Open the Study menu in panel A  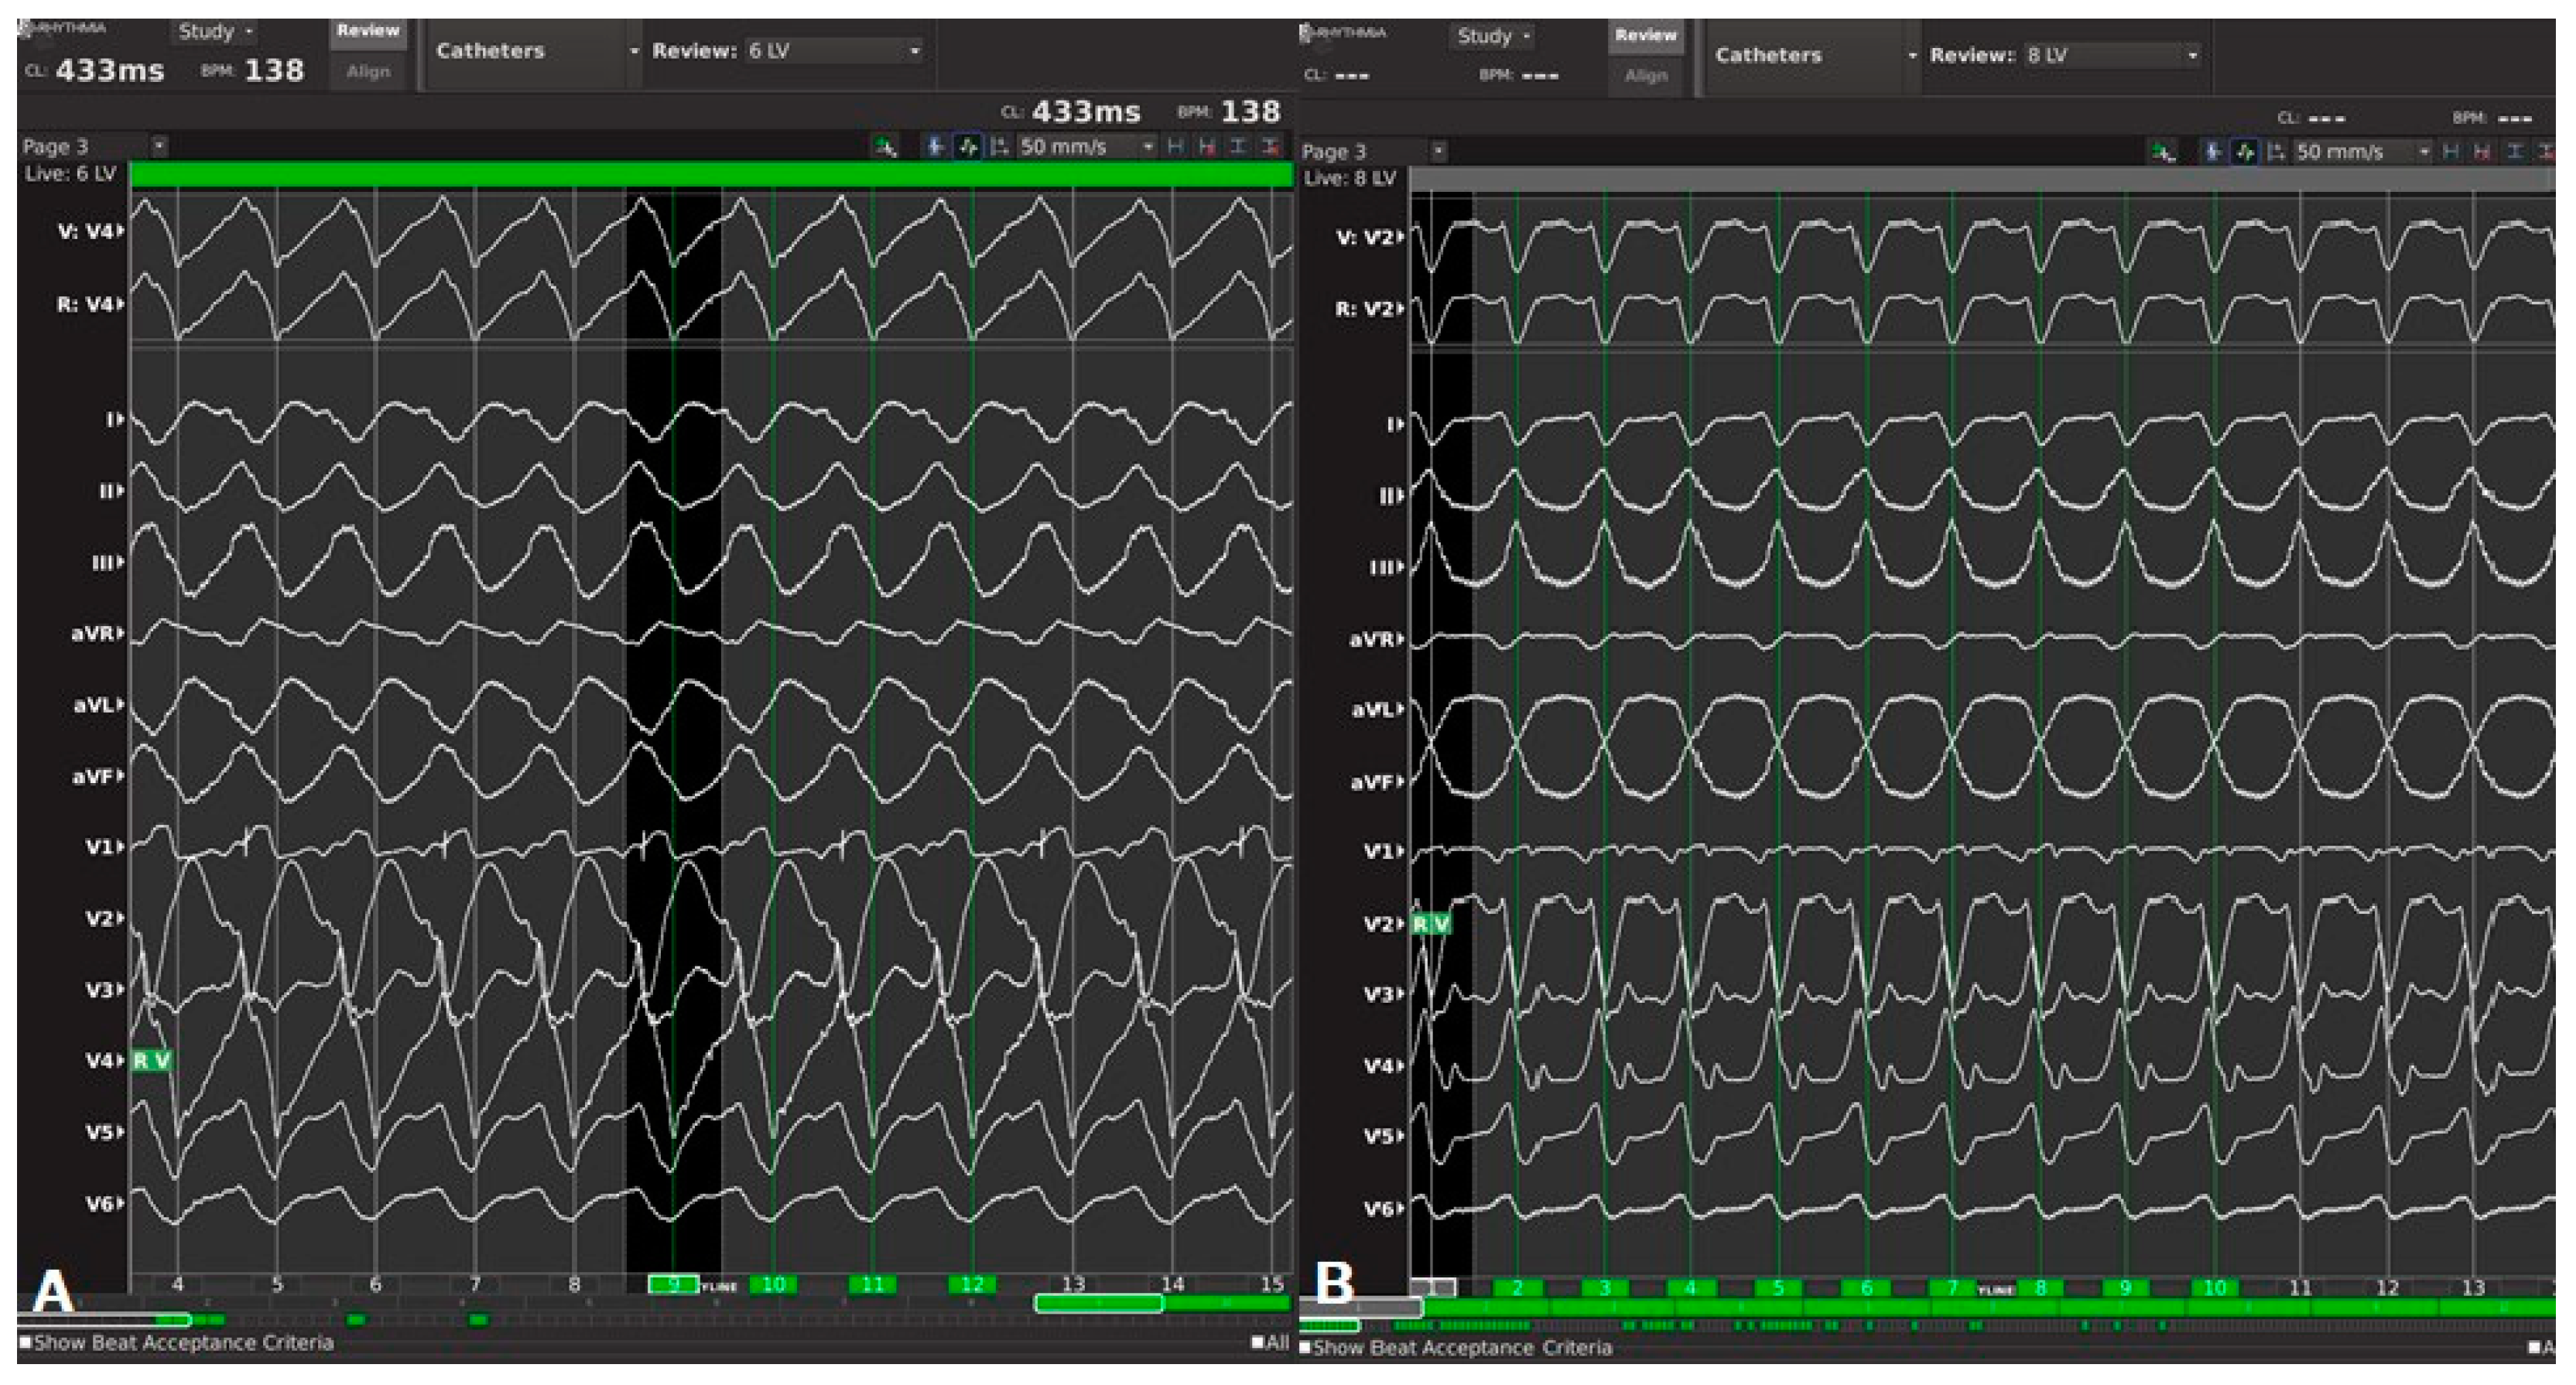[215, 31]
